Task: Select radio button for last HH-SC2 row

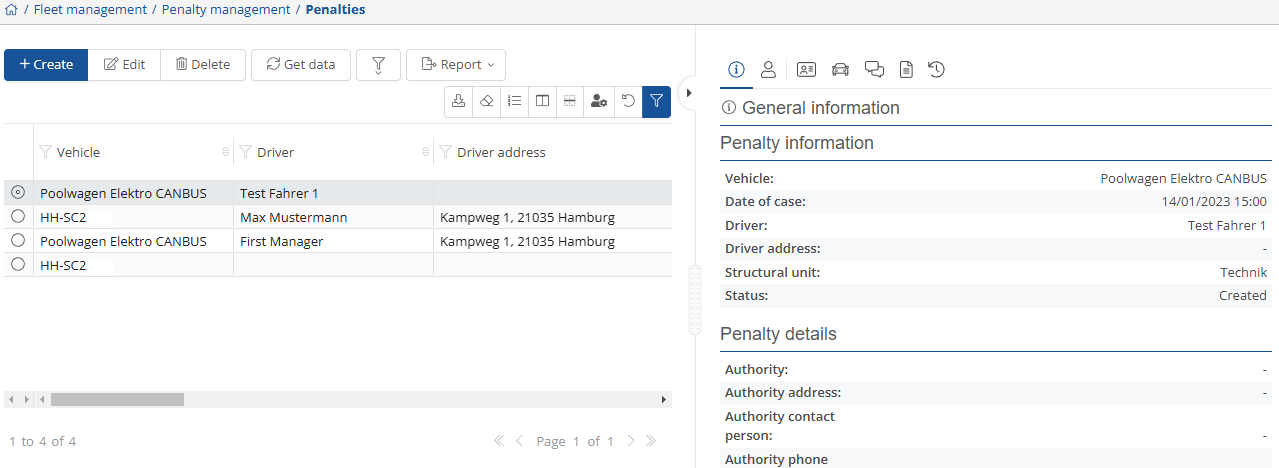Action: click(x=17, y=265)
